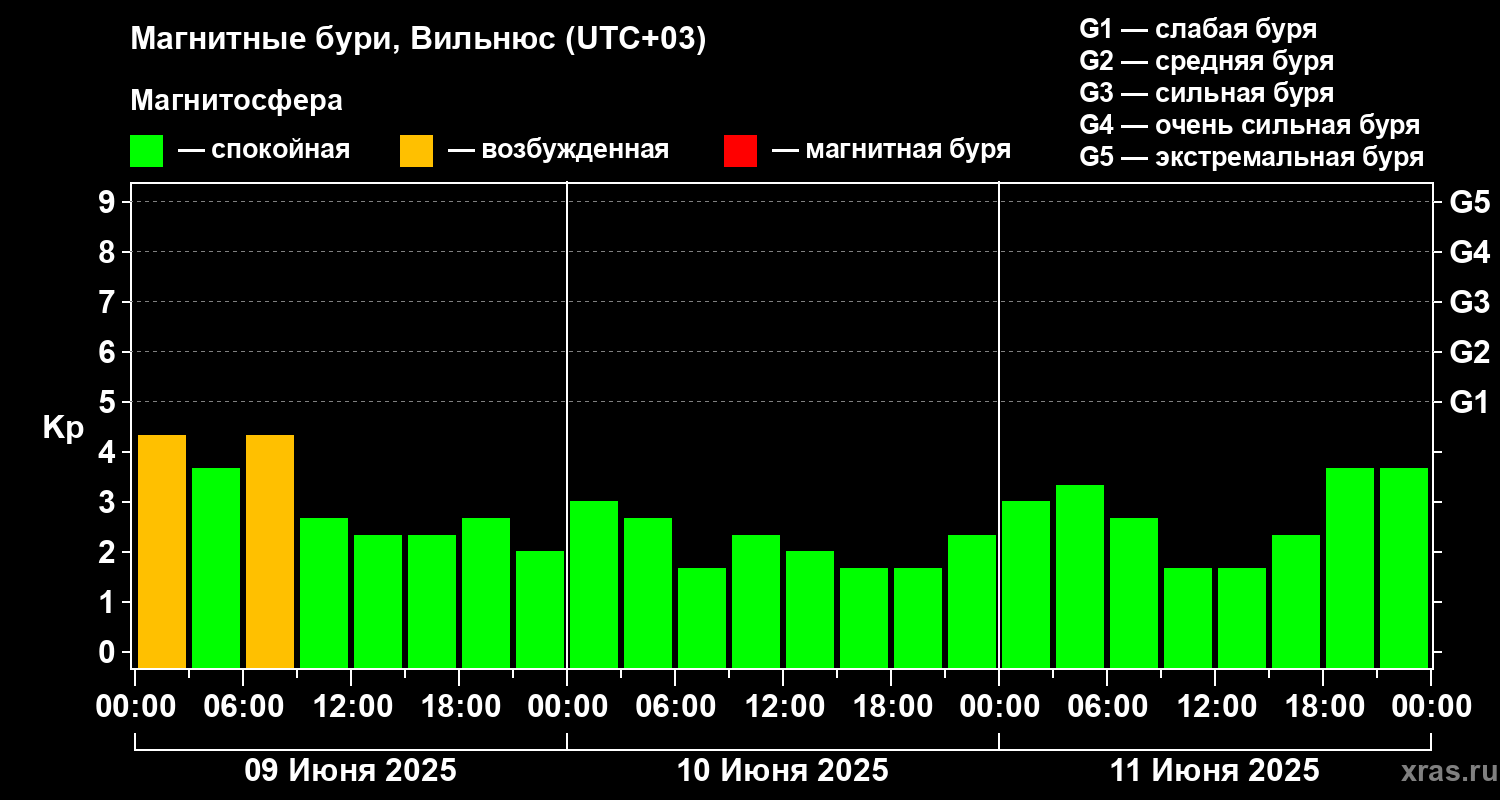Click the '12:00' tick label for 10 Июня
This screenshot has height=800, width=1500.
point(783,707)
